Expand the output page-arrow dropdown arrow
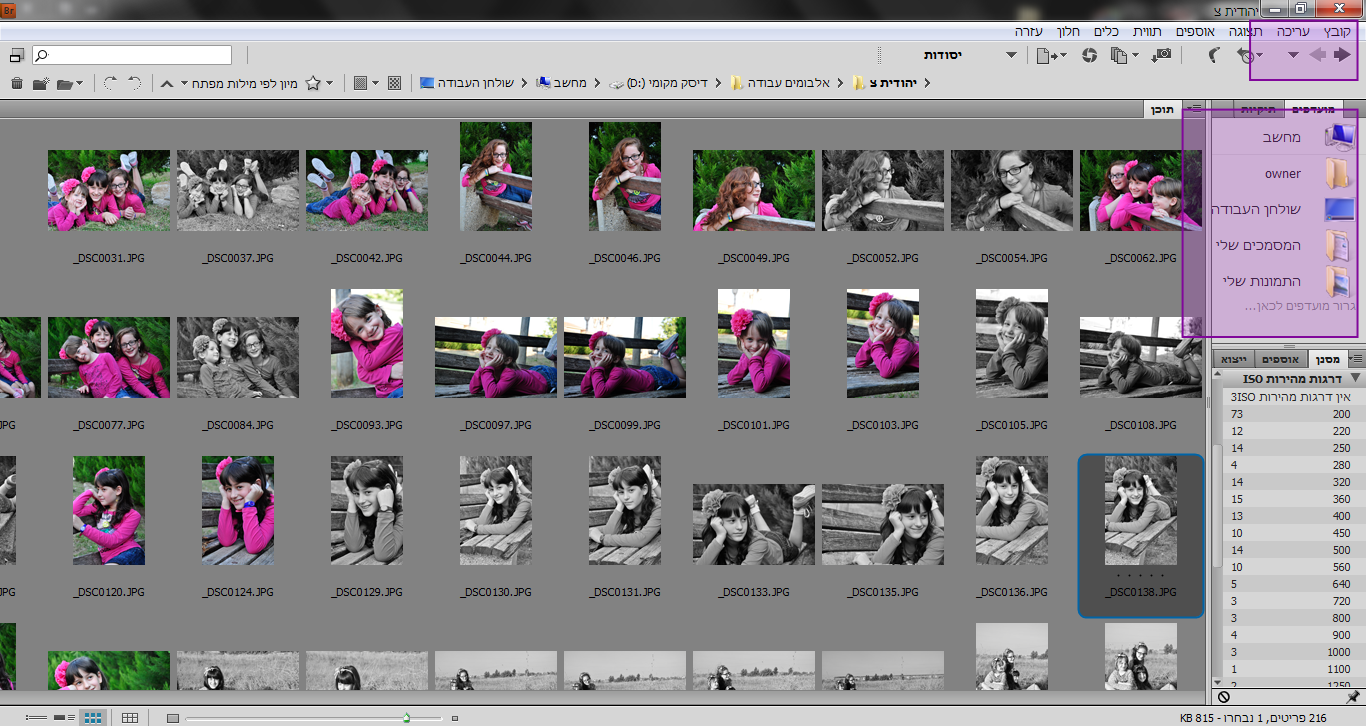This screenshot has height=726, width=1366. click(1062, 56)
